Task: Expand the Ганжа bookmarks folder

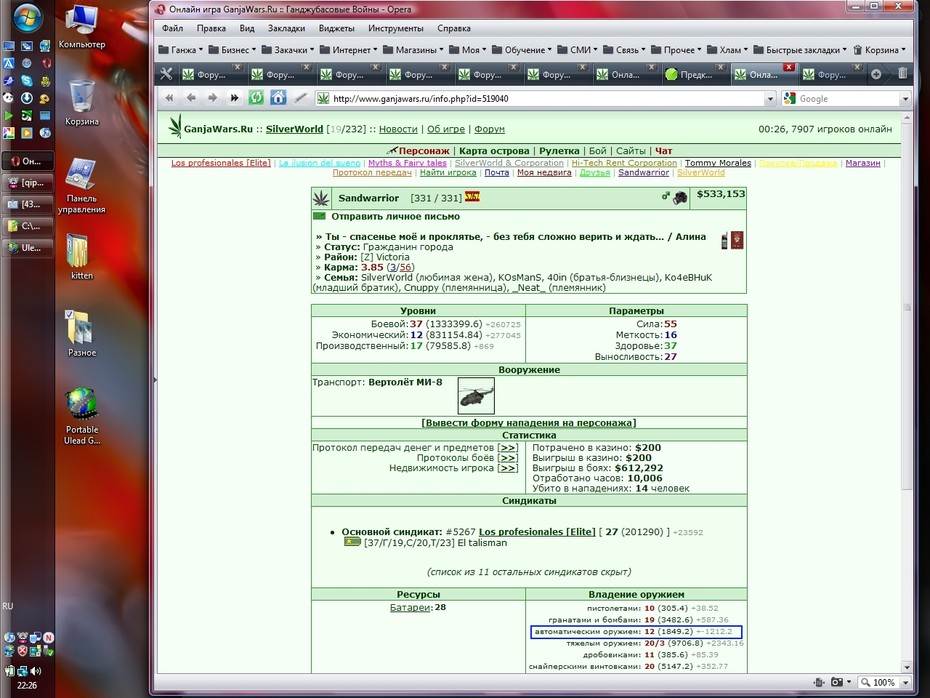Action: click(x=181, y=50)
